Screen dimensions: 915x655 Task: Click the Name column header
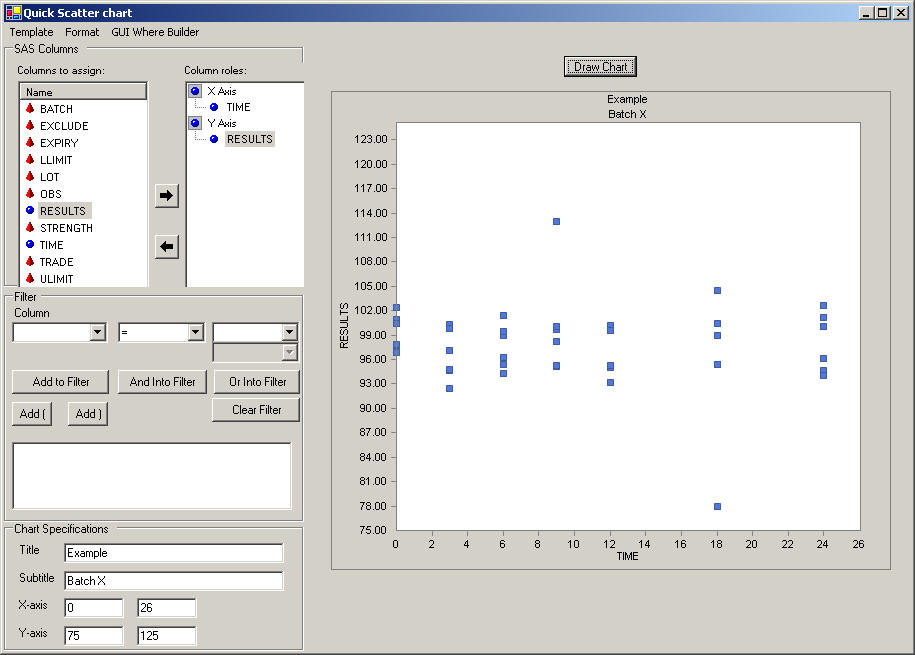pos(83,92)
